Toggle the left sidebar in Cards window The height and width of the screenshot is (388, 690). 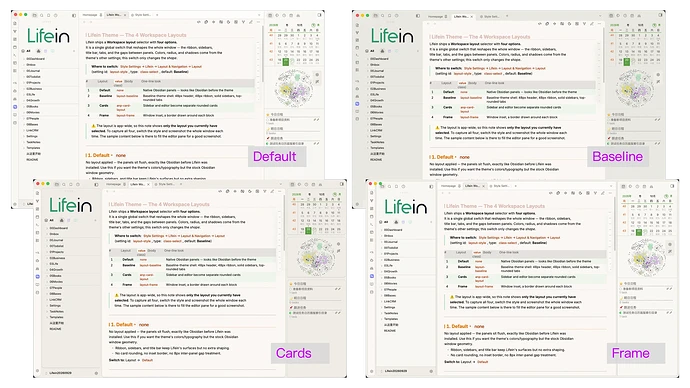(x=96, y=184)
